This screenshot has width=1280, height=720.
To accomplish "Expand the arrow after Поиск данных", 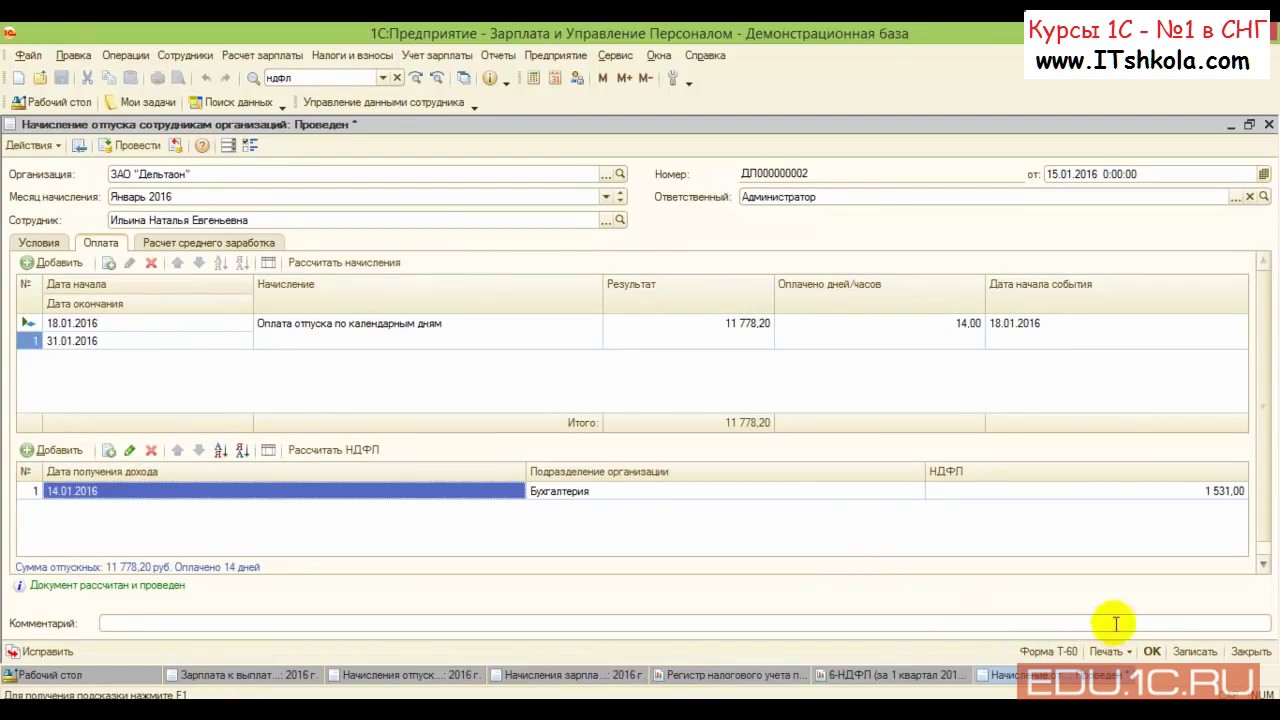I will 282,106.
